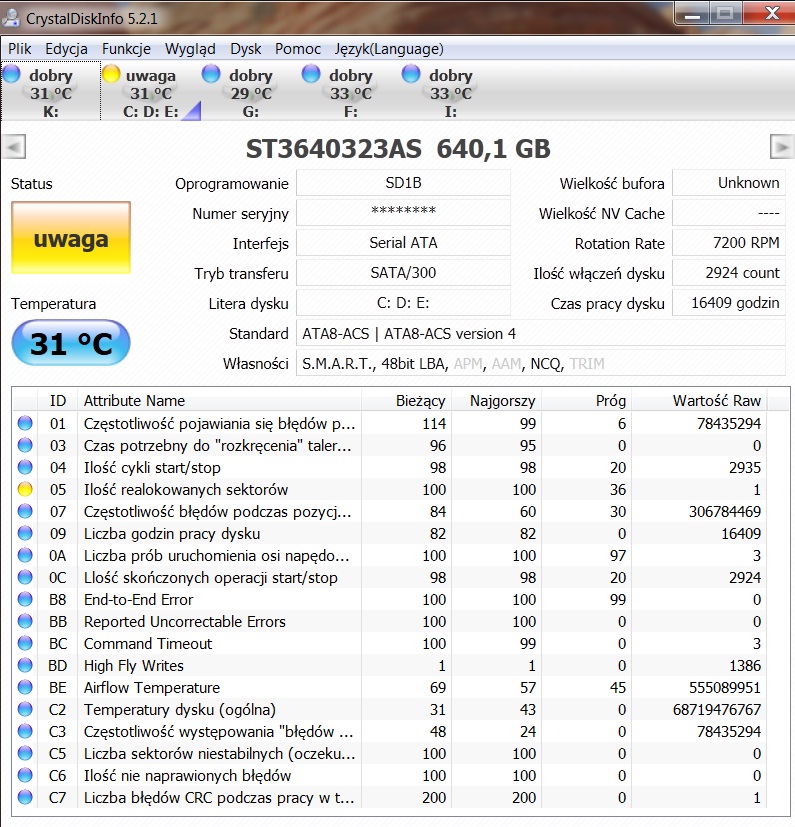Click the Próg column header
Viewport: 795px width, 827px height.
(x=587, y=401)
